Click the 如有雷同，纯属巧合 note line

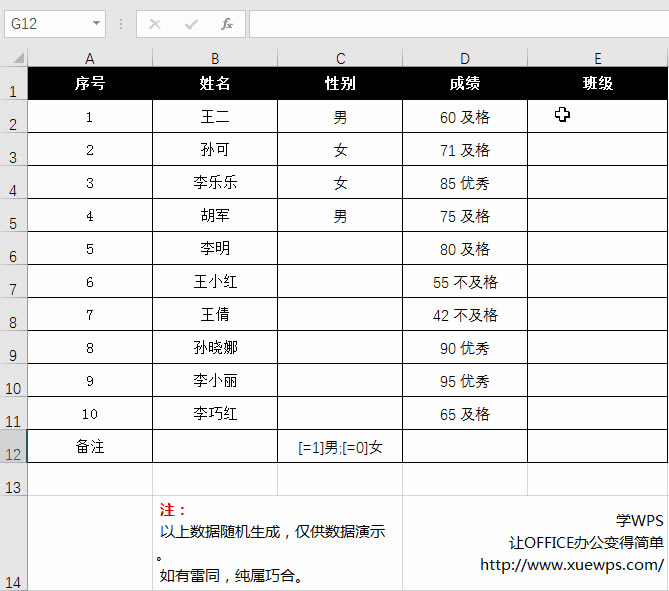point(230,575)
